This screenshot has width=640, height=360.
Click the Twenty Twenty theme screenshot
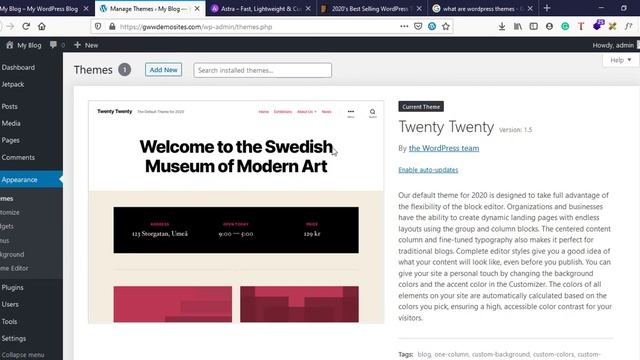[236, 212]
